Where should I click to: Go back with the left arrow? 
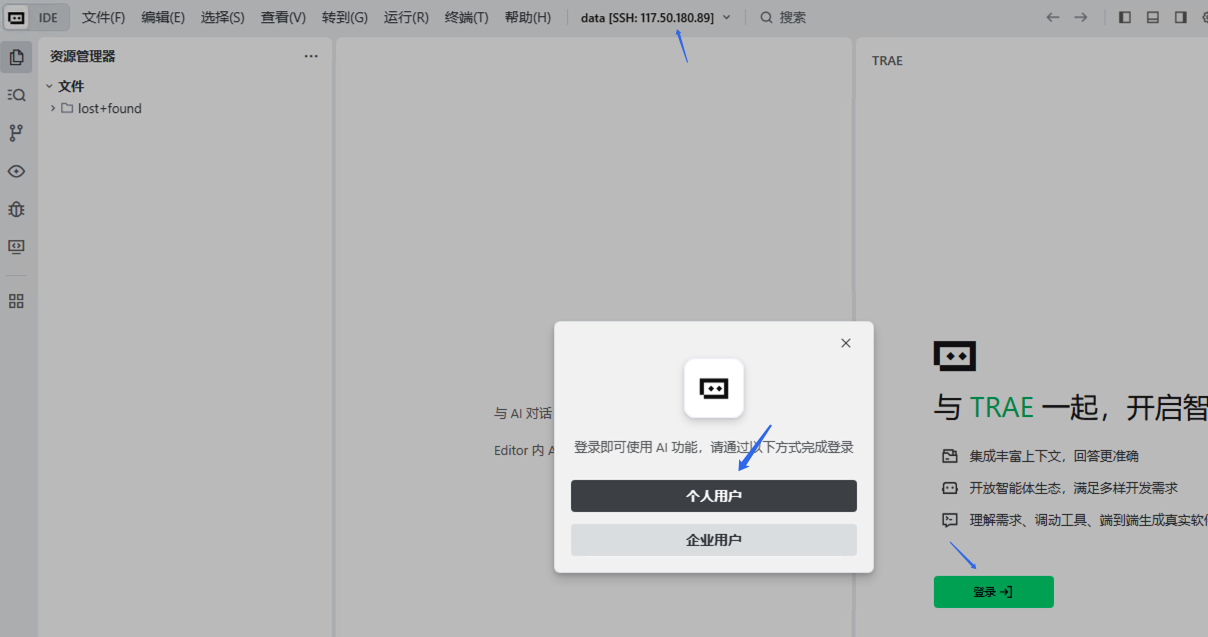1052,17
